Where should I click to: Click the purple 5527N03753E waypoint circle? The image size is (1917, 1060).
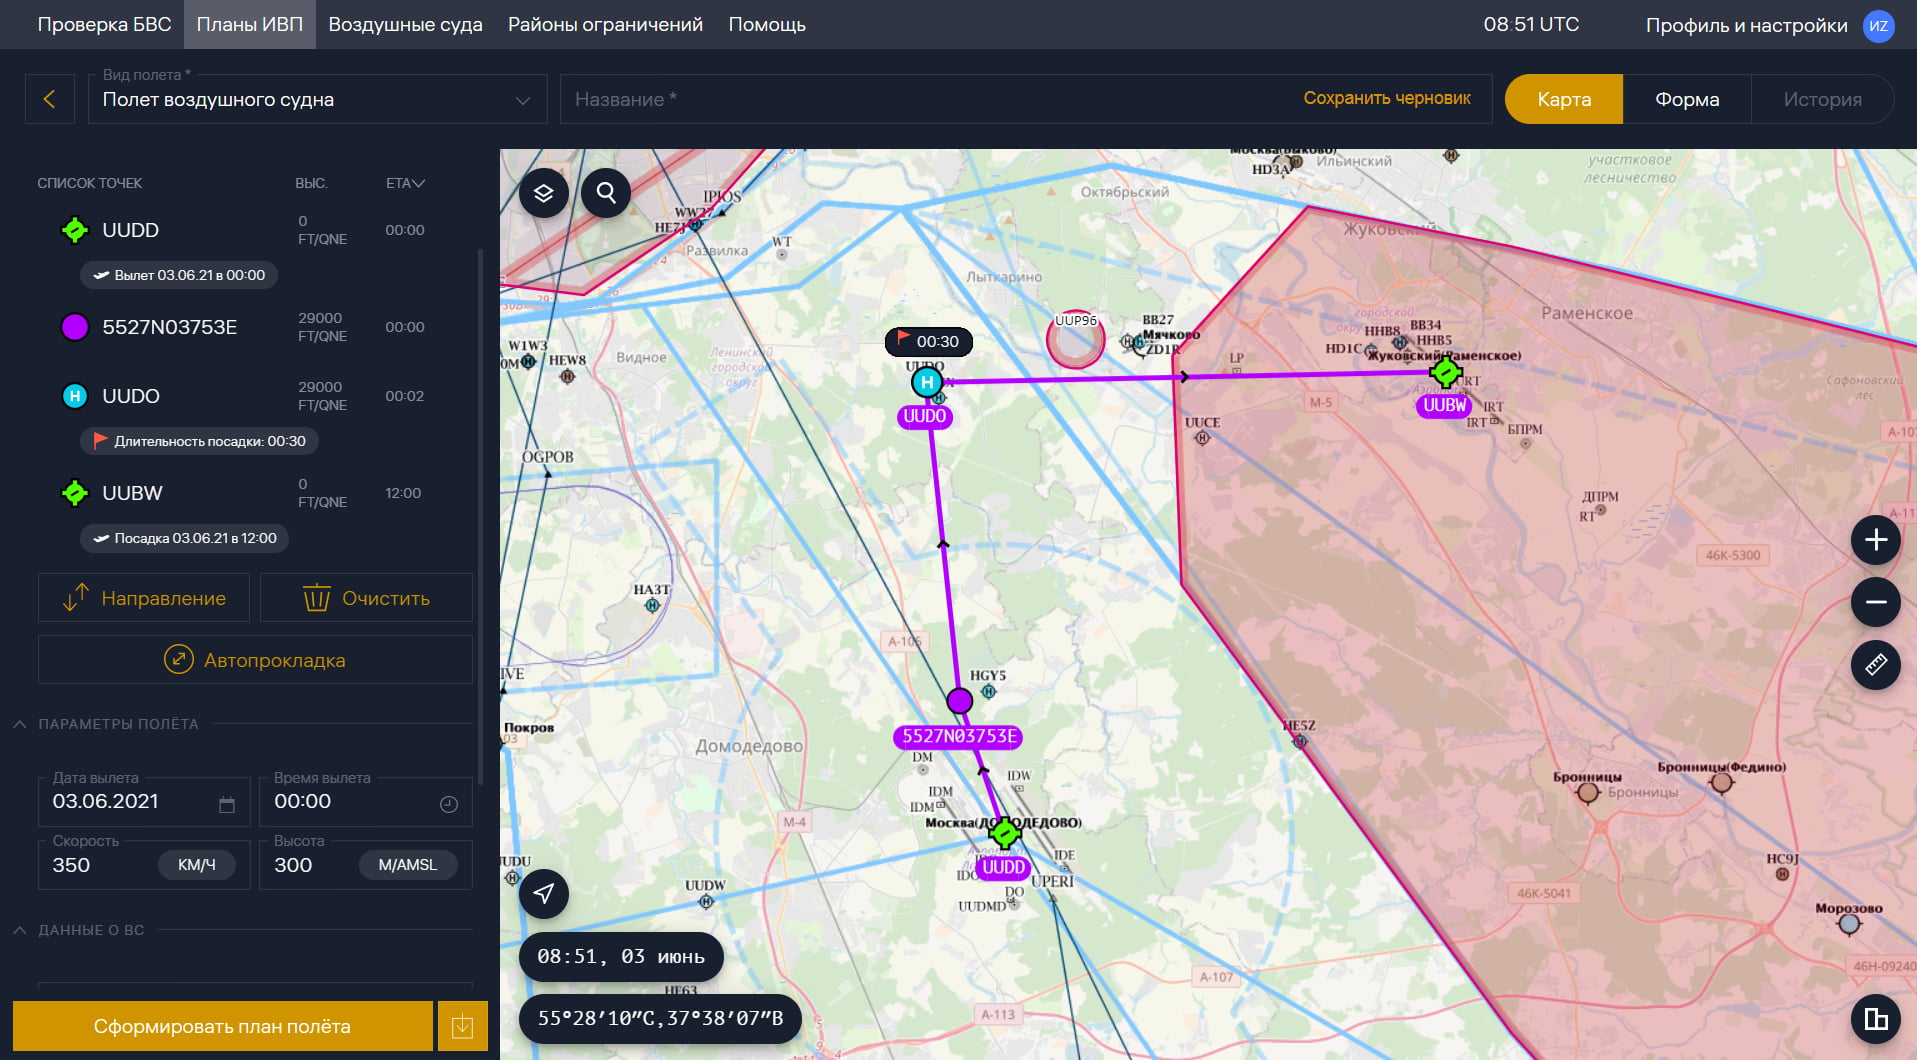[x=959, y=701]
